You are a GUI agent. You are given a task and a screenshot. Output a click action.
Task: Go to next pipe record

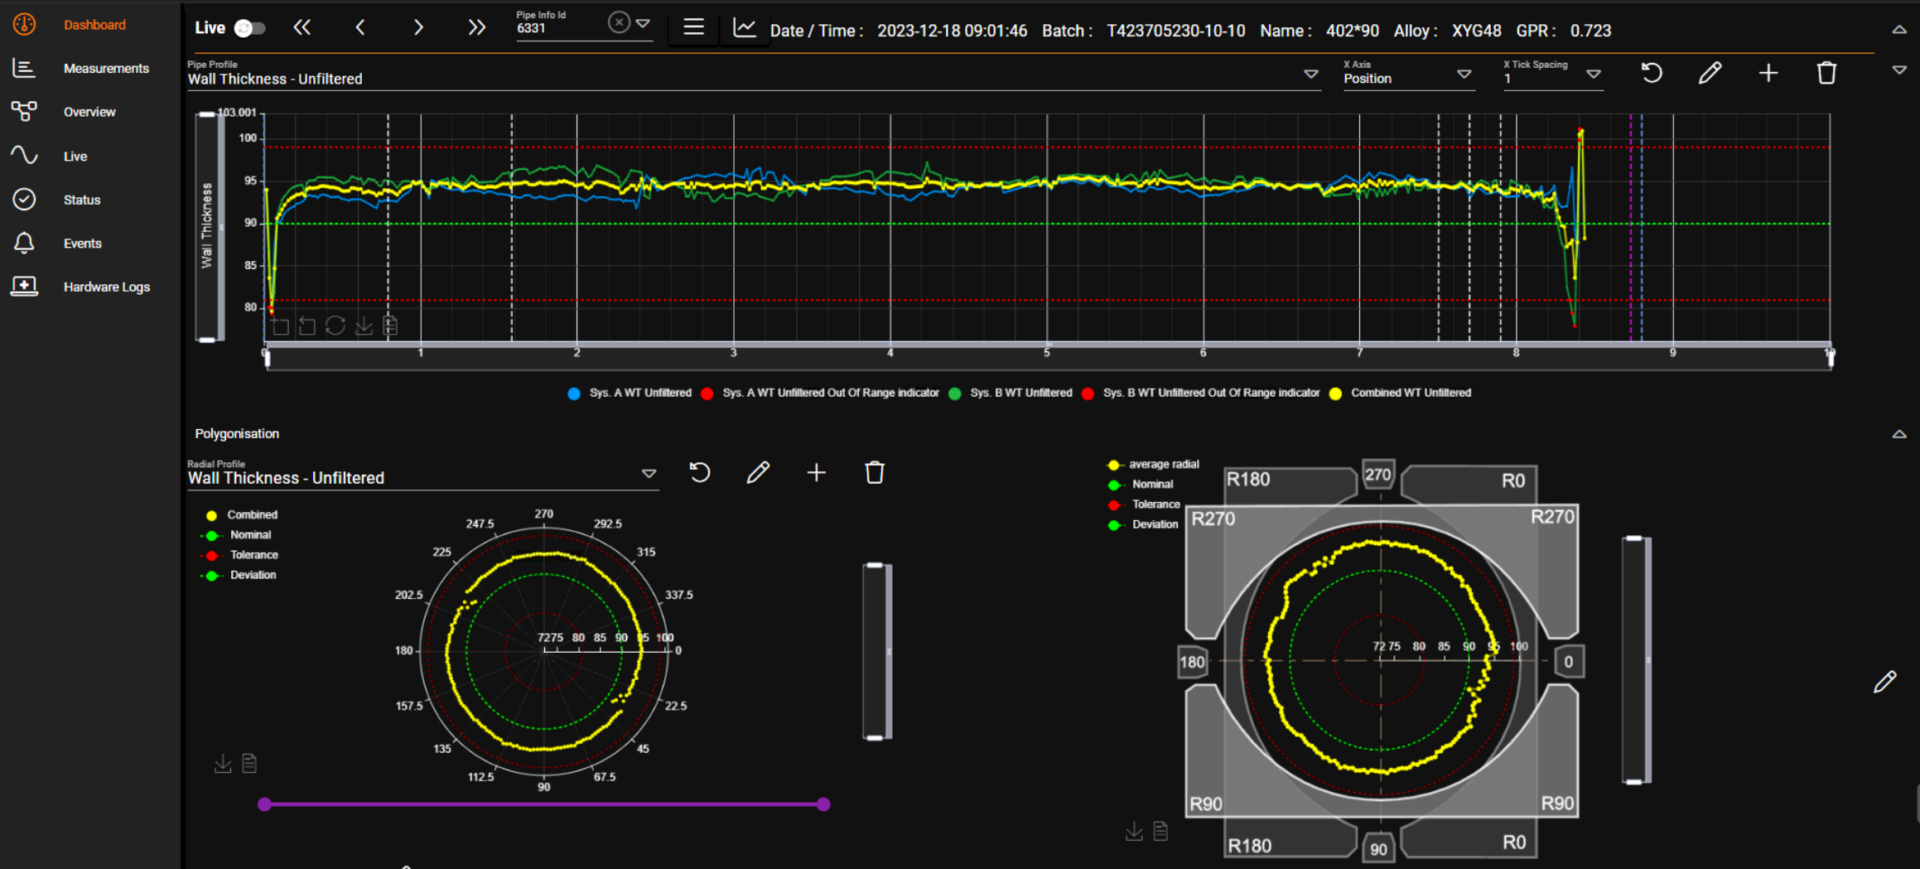tap(418, 28)
